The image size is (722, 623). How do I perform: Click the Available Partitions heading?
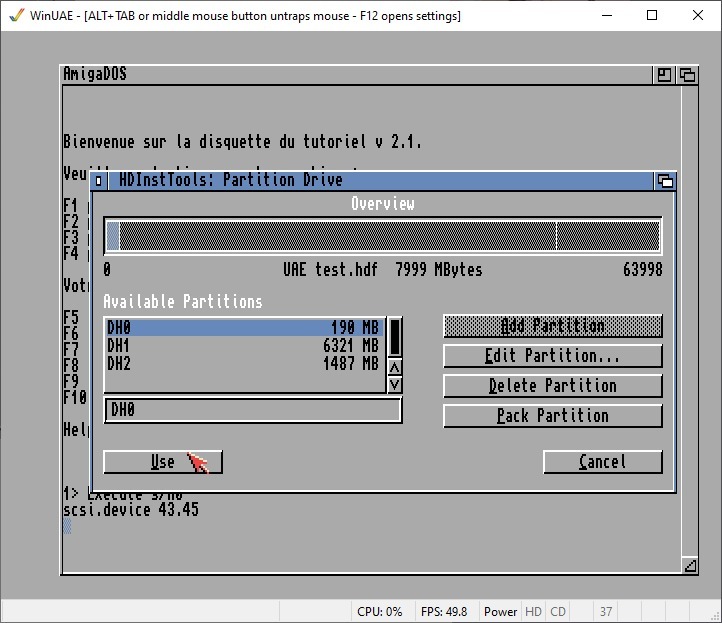click(x=183, y=302)
